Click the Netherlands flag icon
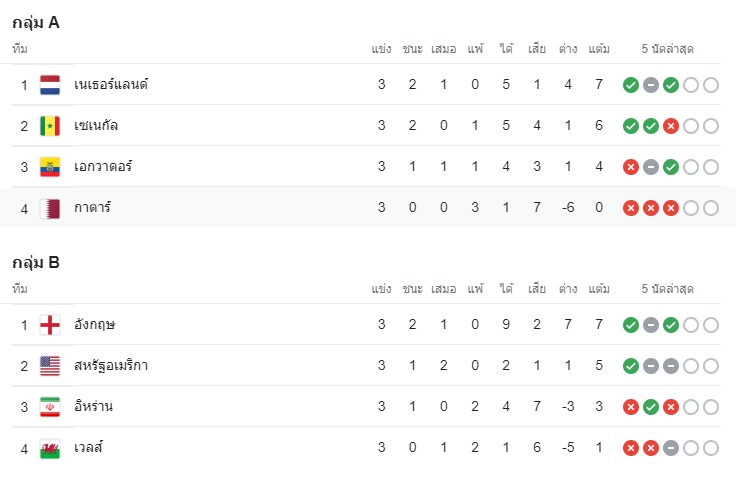Image resolution: width=736 pixels, height=479 pixels. coord(50,85)
